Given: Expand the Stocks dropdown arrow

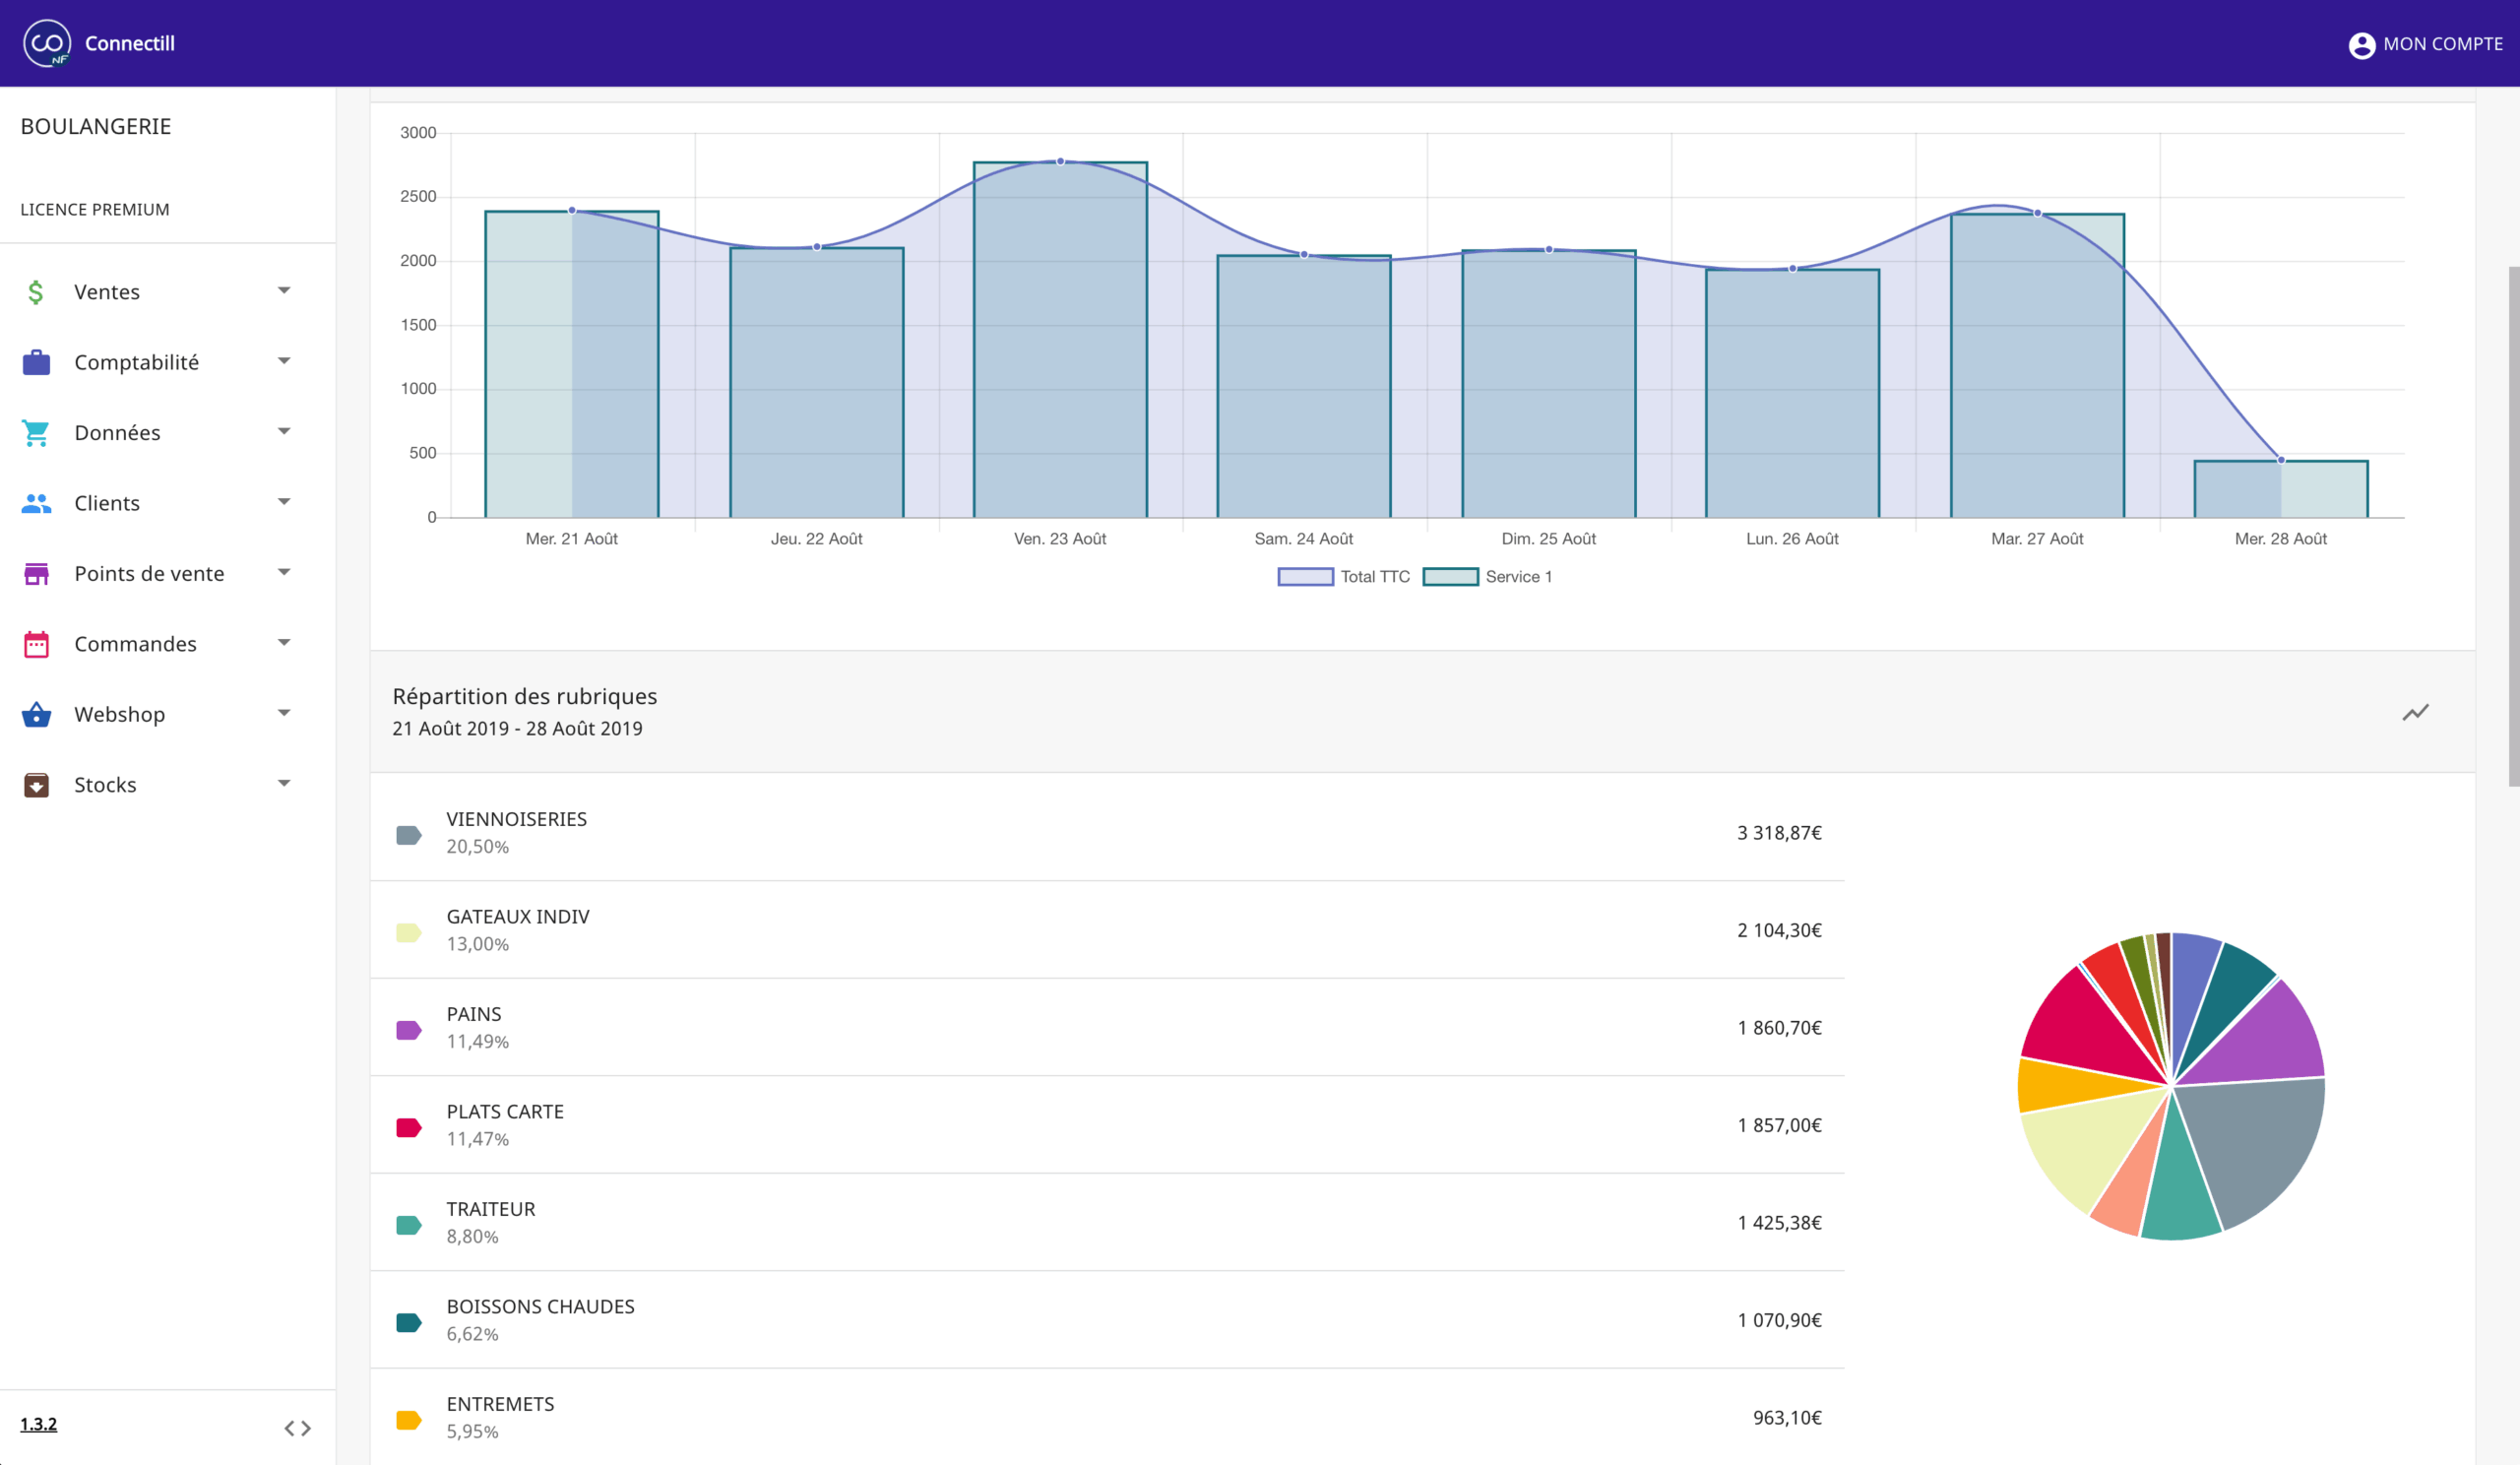Looking at the screenshot, I should tap(284, 784).
